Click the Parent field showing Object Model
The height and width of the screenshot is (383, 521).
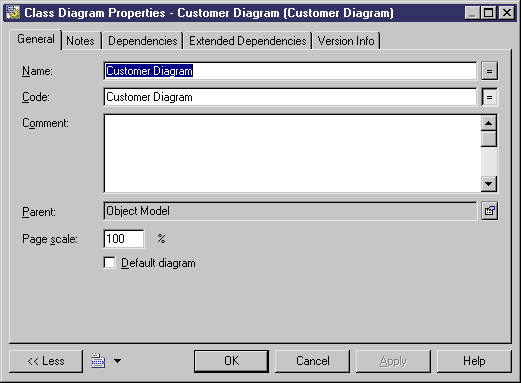point(290,211)
